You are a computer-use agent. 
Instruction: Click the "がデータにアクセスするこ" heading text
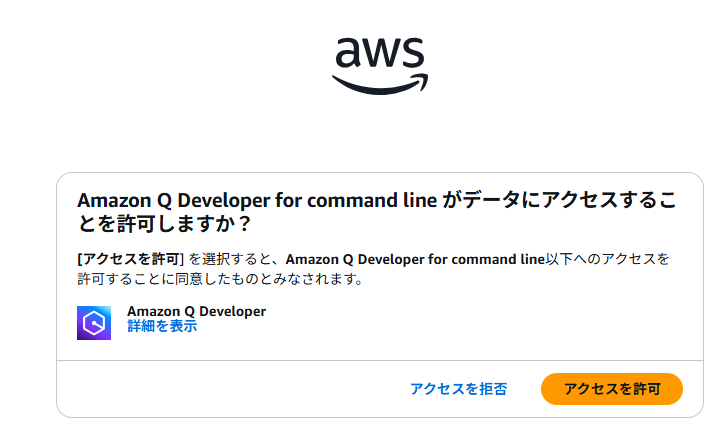point(560,200)
